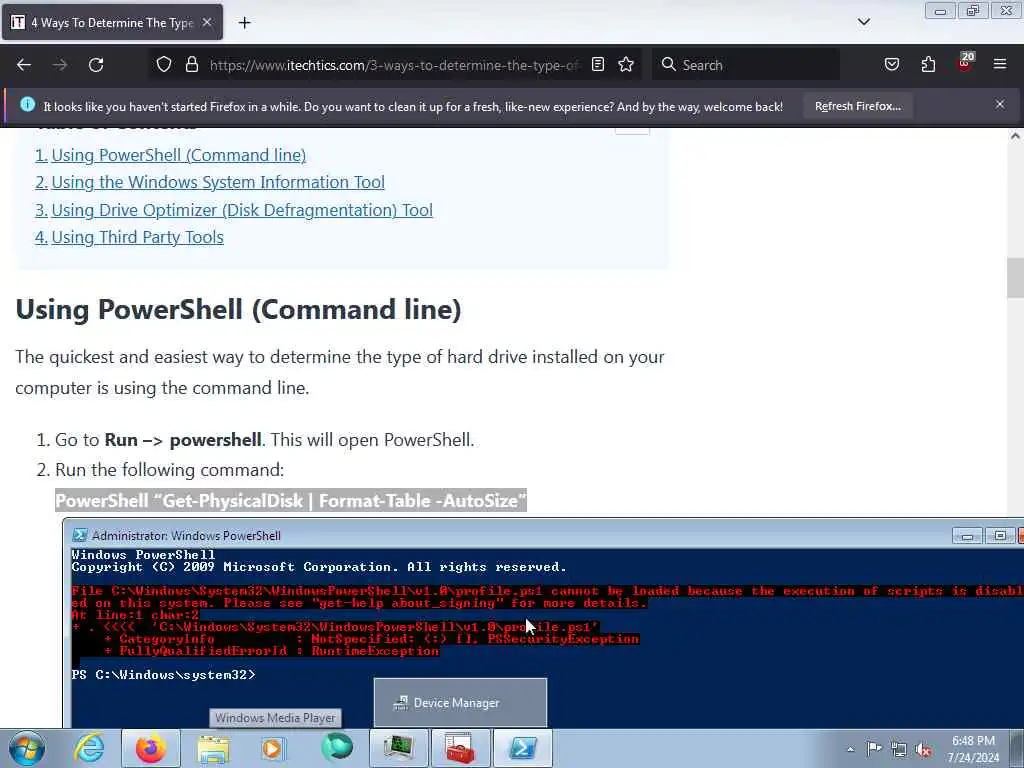Open Windows Explorer folder taskbar icon

coord(213,748)
